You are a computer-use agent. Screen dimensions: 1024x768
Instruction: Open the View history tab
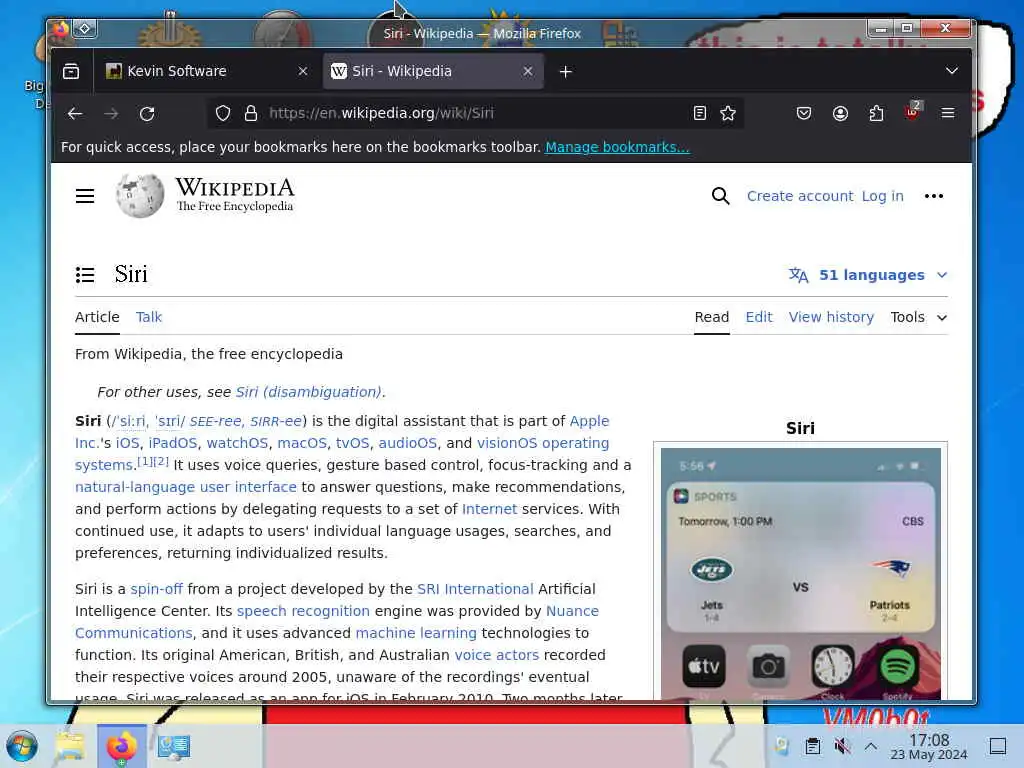(831, 317)
